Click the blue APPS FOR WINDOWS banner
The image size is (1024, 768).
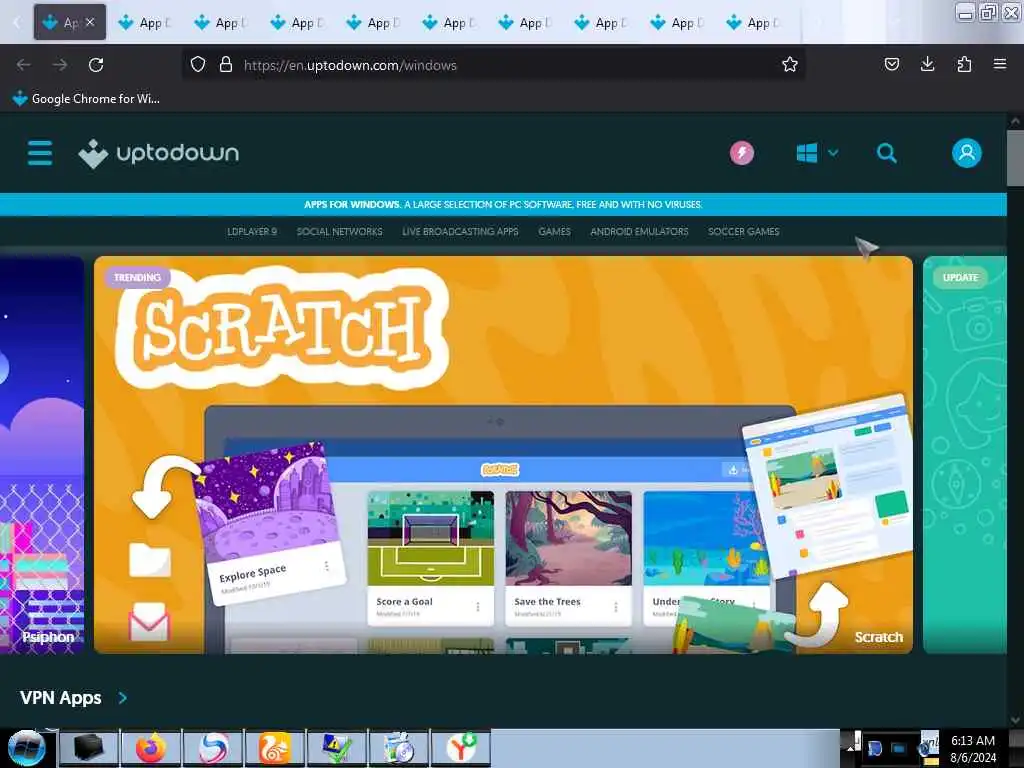click(503, 204)
